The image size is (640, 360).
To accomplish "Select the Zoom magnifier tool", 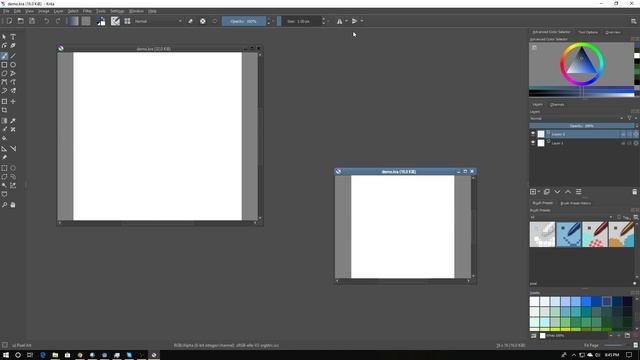I will click(4, 205).
